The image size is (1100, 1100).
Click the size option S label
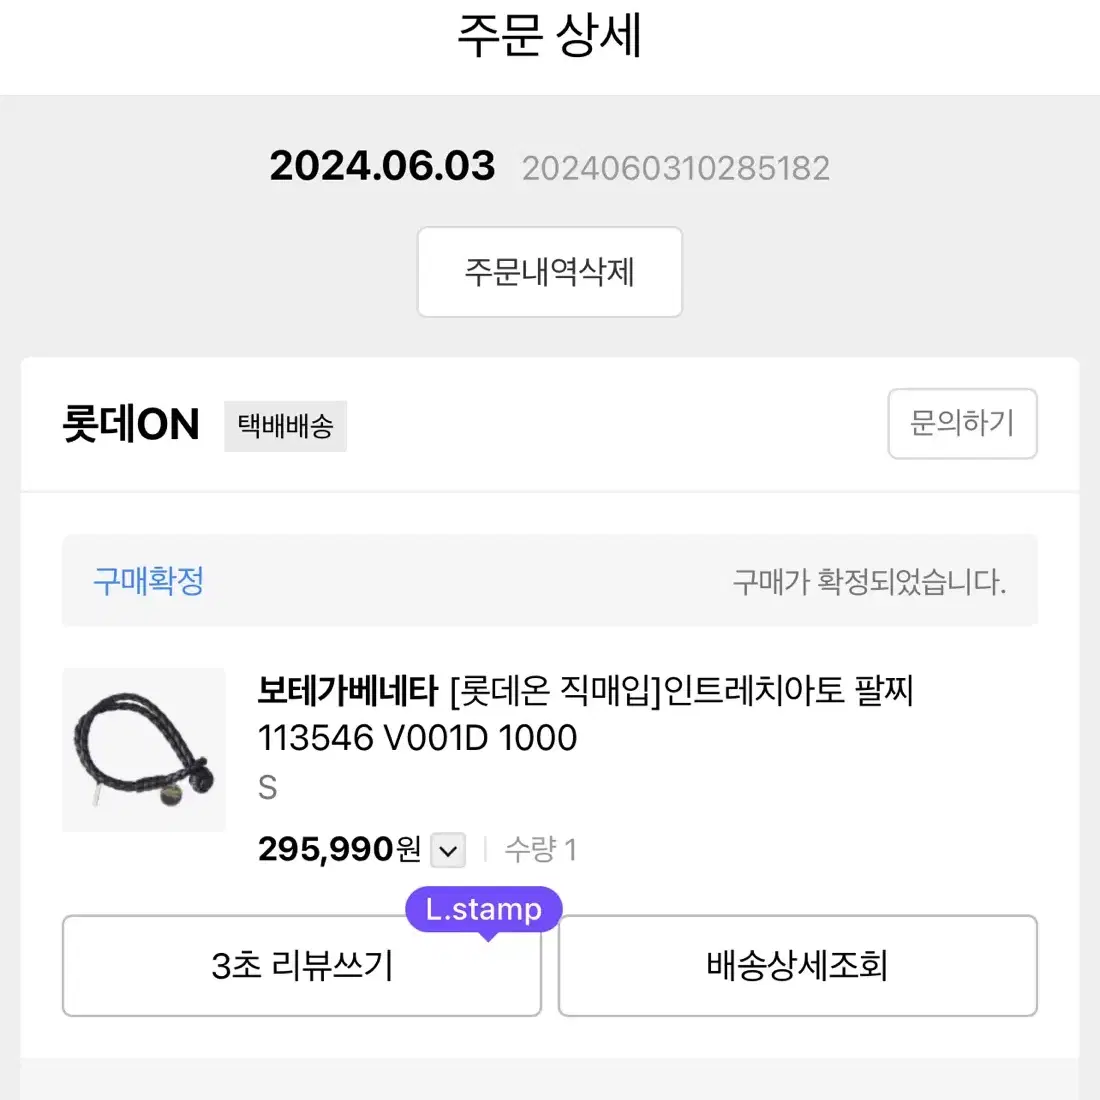point(267,788)
